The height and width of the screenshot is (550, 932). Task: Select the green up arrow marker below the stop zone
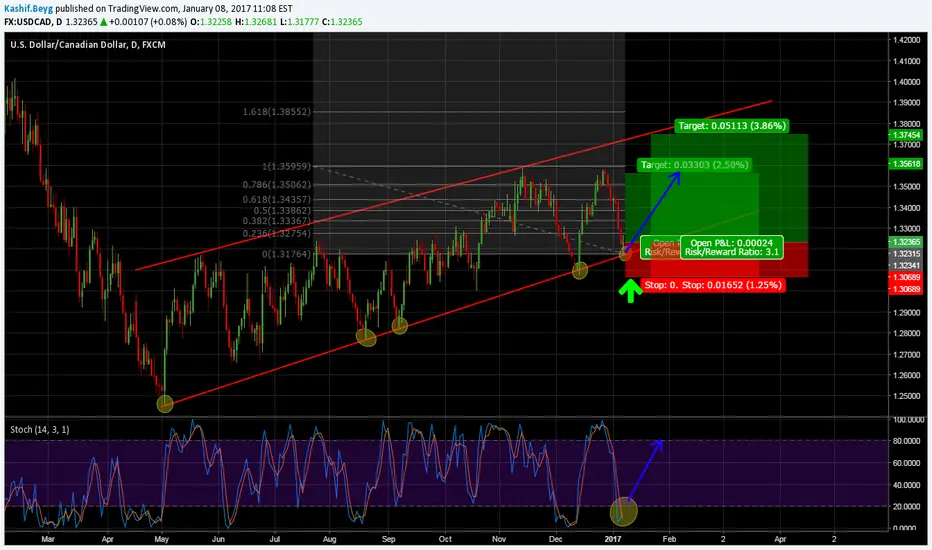click(x=630, y=291)
